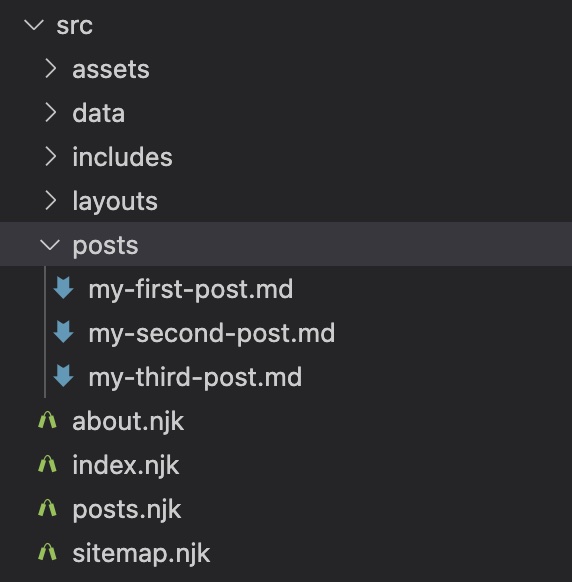572x582 pixels.
Task: Open my-second-post.md file
Action: pos(212,333)
